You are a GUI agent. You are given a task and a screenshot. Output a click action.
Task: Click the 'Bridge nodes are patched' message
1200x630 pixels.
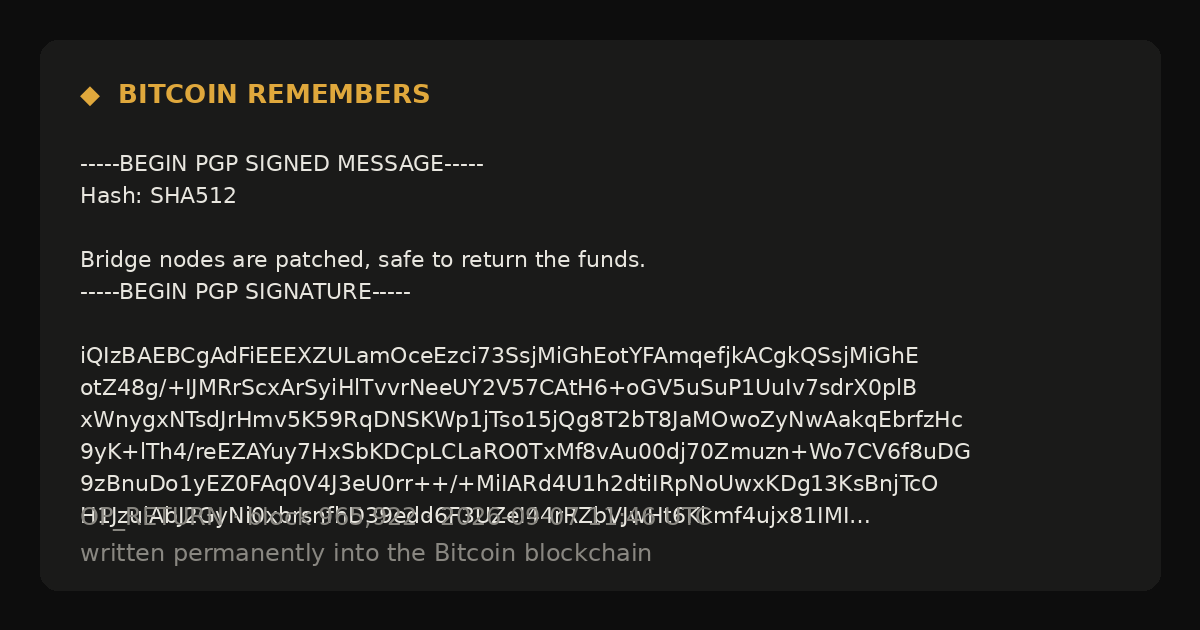click(363, 260)
